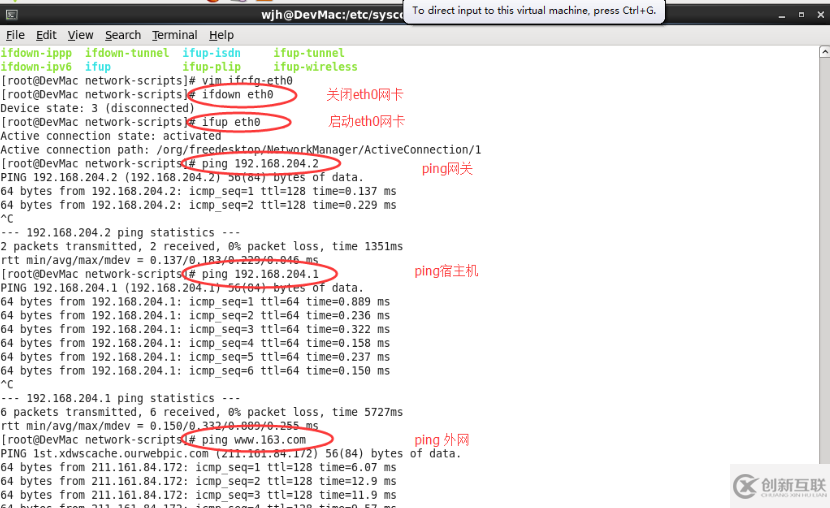
Task: Click the 'ifup-plip' file name
Action: [x=212, y=67]
